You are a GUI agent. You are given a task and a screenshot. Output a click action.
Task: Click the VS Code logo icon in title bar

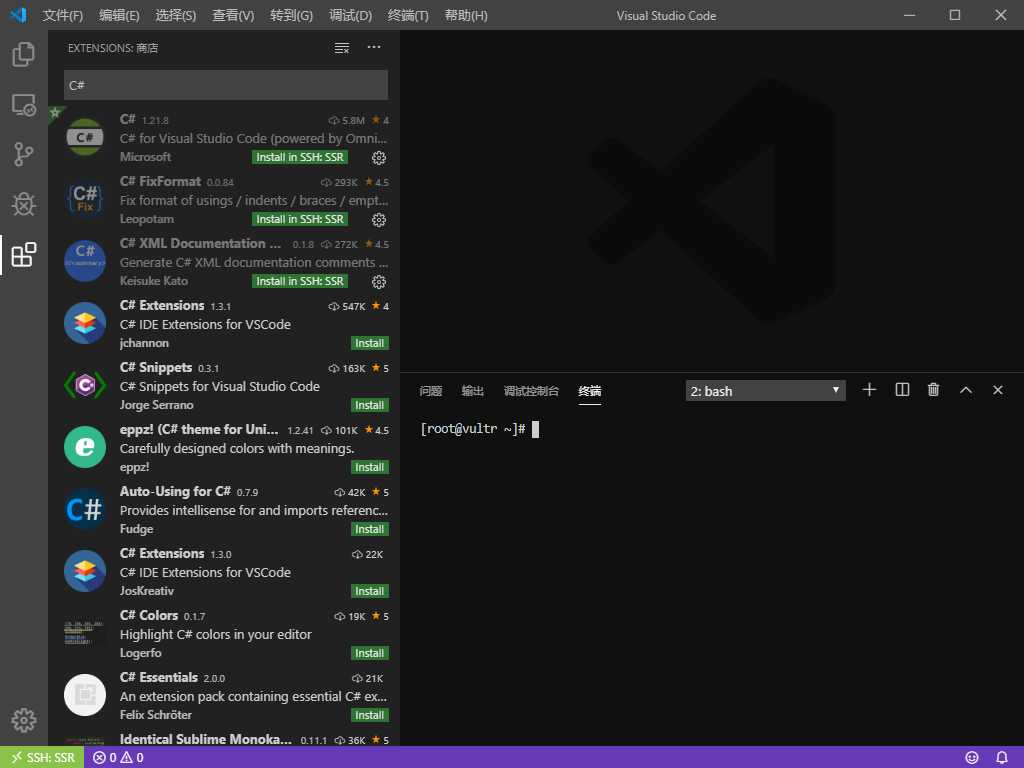(19, 14)
